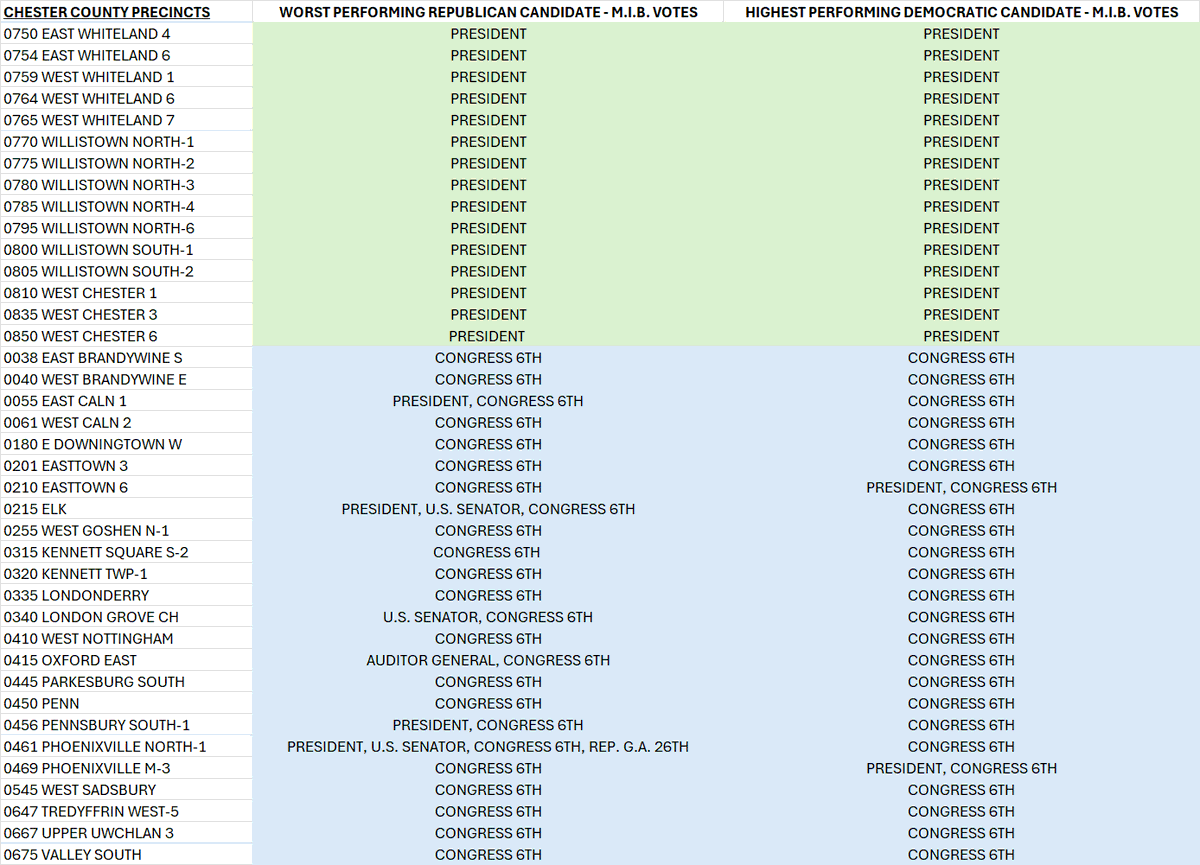Select the 0315 KENNETT SQUARE S-2 cell
This screenshot has height=865, width=1200.
126,552
